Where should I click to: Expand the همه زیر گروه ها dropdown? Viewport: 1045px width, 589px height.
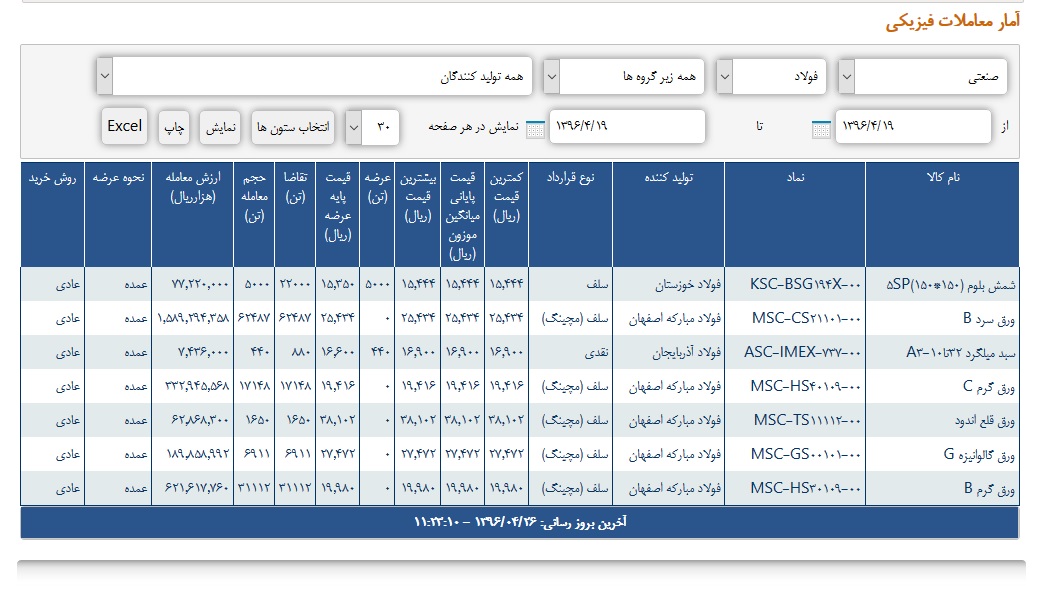pos(551,76)
